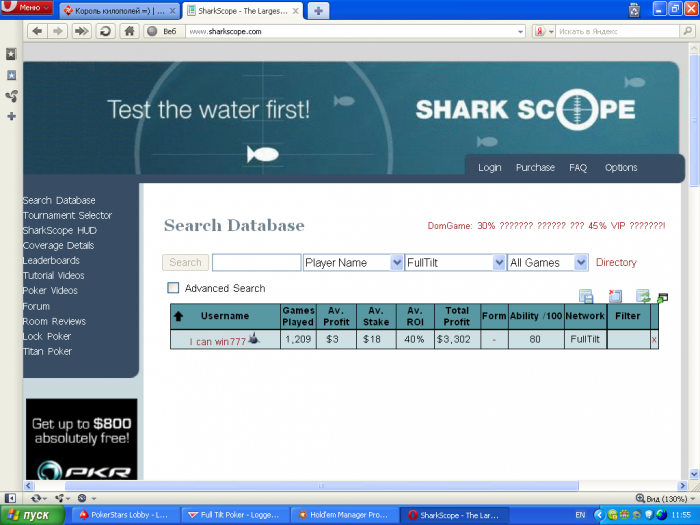
Task: Click the Login link
Action: 490,167
